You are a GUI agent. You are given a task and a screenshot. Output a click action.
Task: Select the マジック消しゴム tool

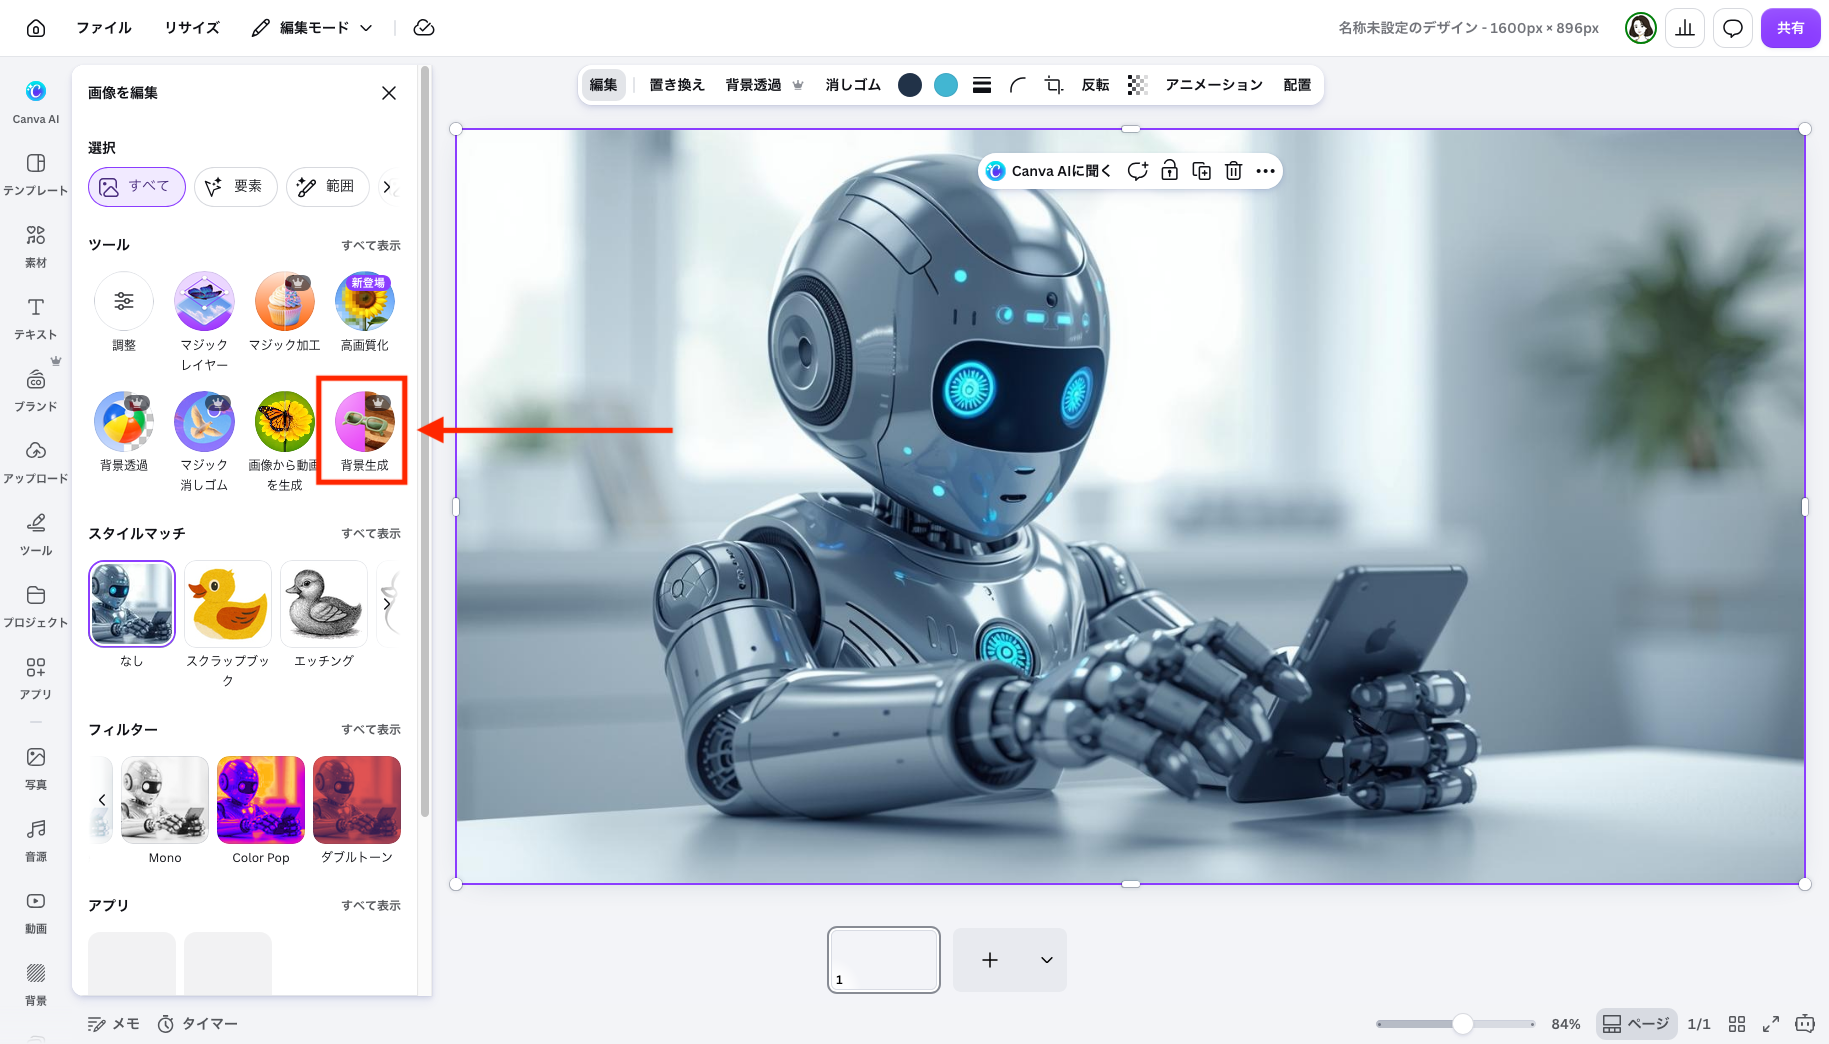point(204,441)
